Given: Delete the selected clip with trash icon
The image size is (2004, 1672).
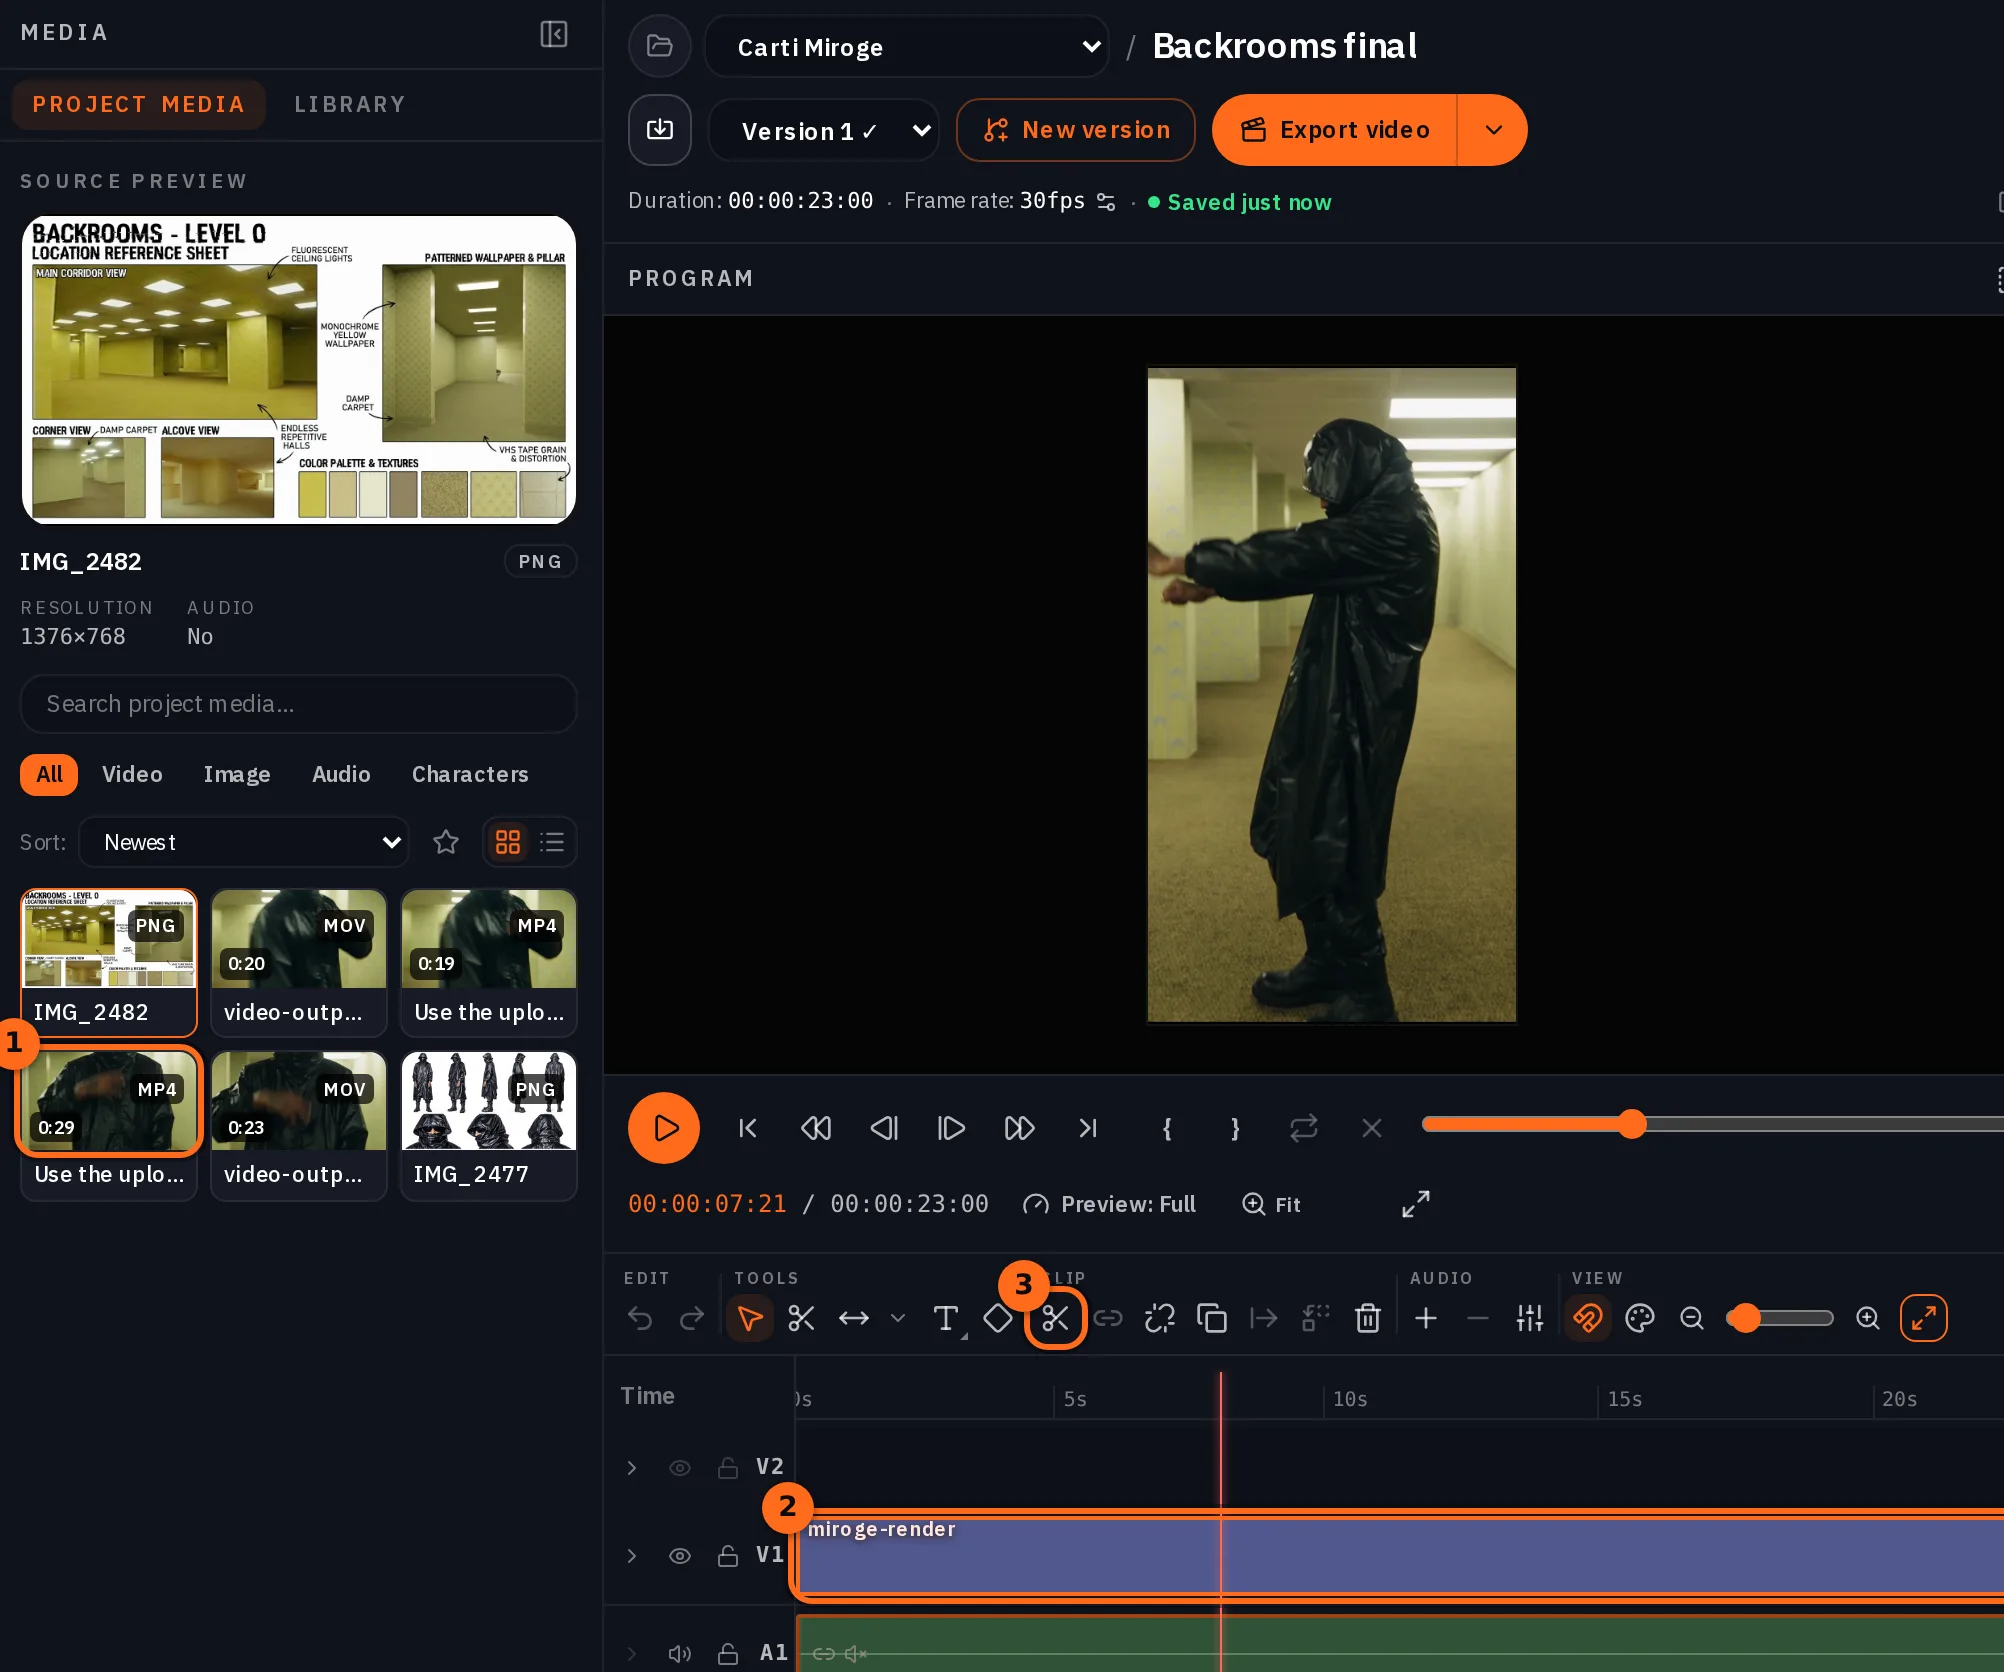Looking at the screenshot, I should coord(1368,1318).
